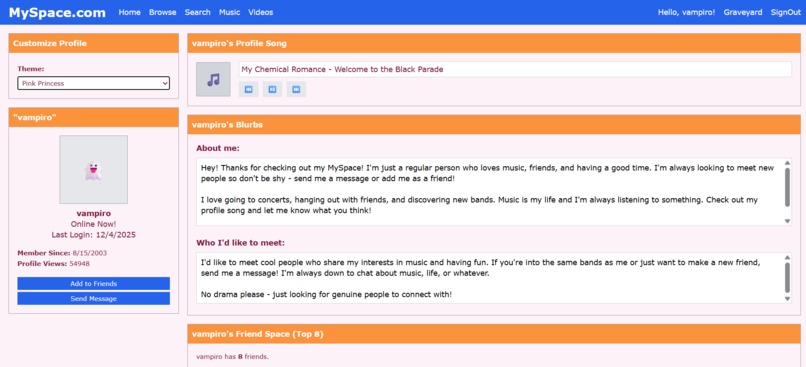
Task: Click the Profile Views 54948 line
Action: click(x=53, y=264)
